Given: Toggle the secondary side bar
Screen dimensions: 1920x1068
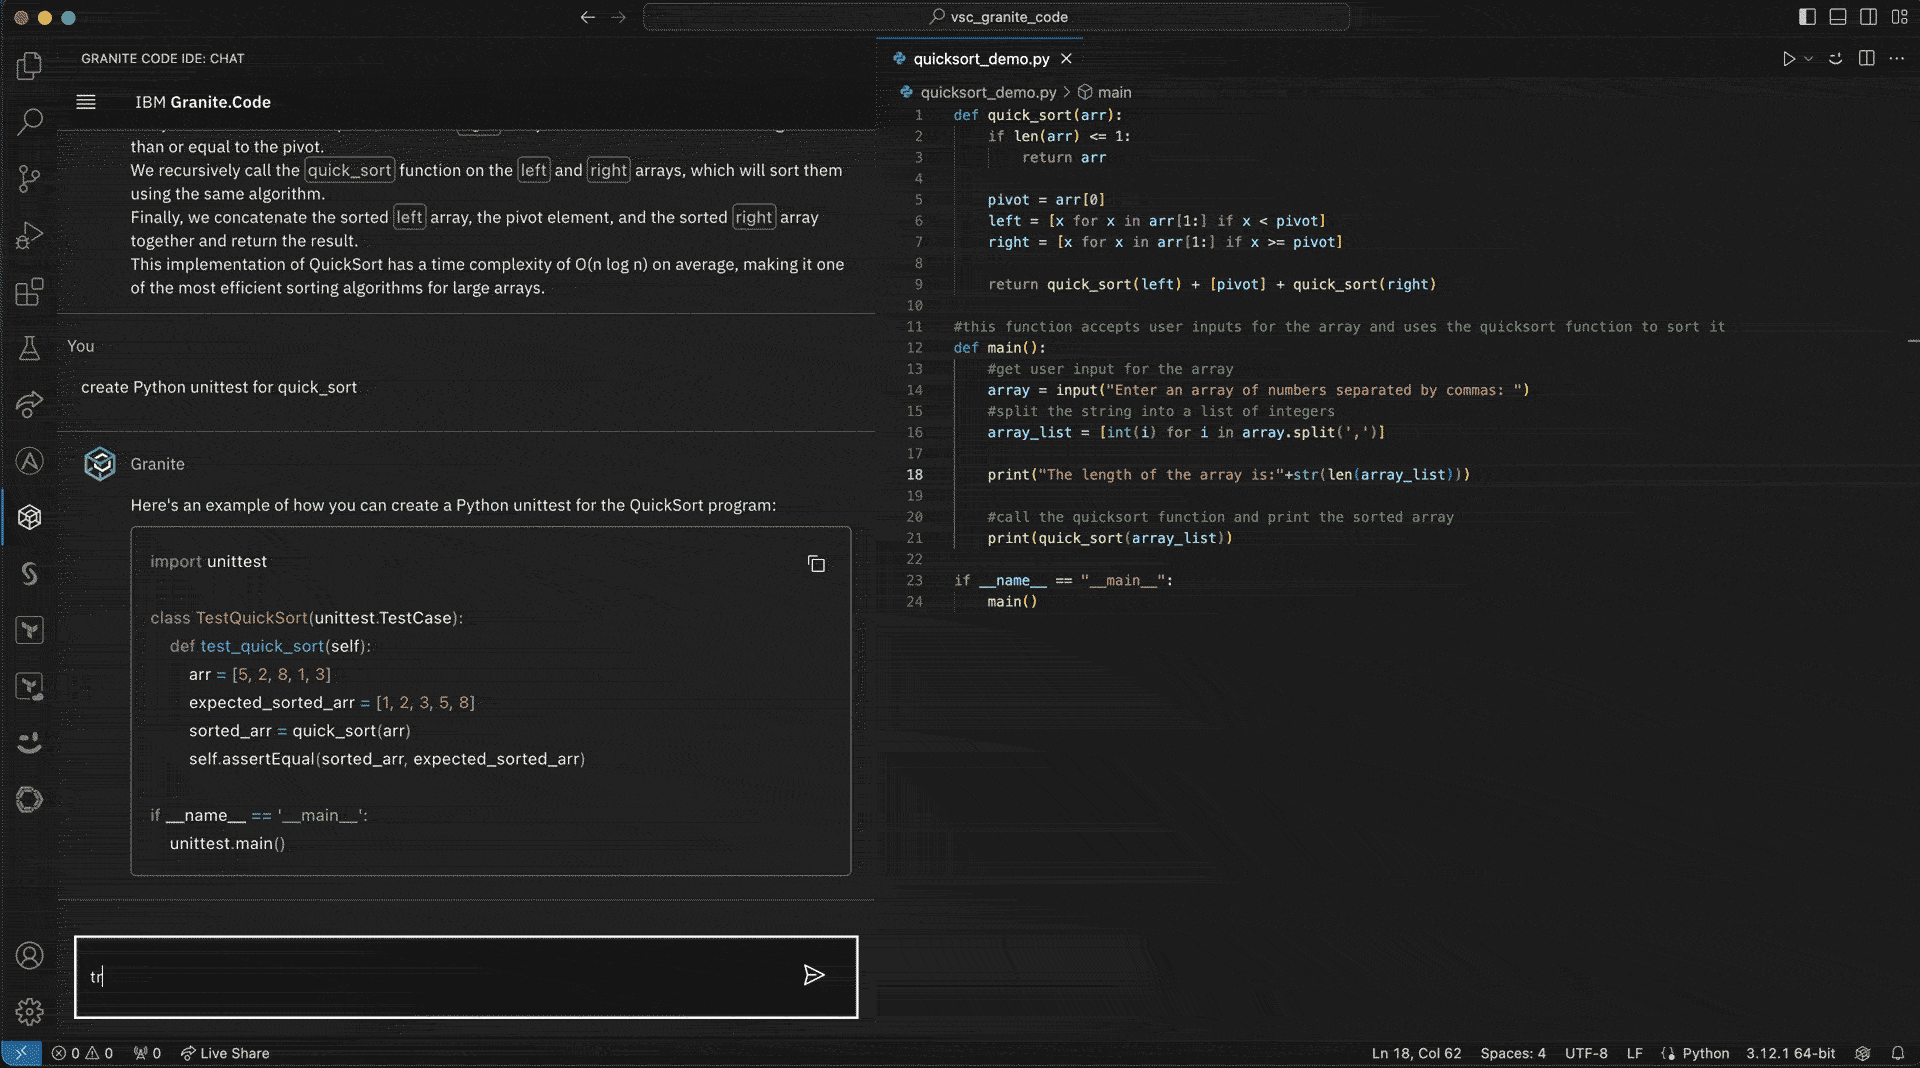Looking at the screenshot, I should tap(1869, 16).
